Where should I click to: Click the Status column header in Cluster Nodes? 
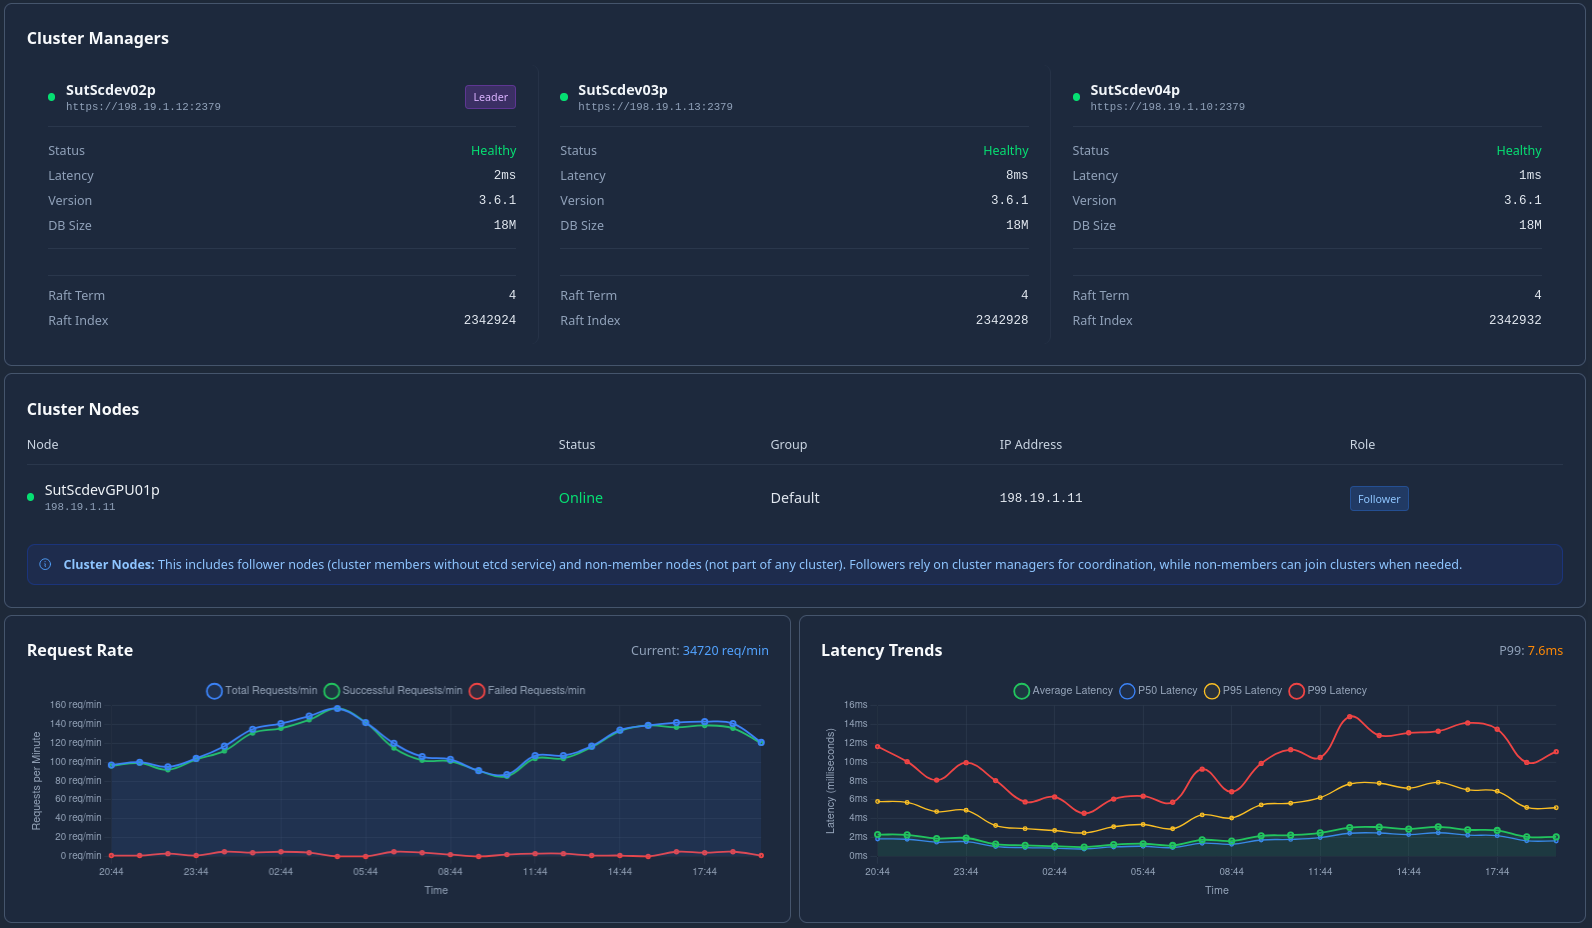577,445
